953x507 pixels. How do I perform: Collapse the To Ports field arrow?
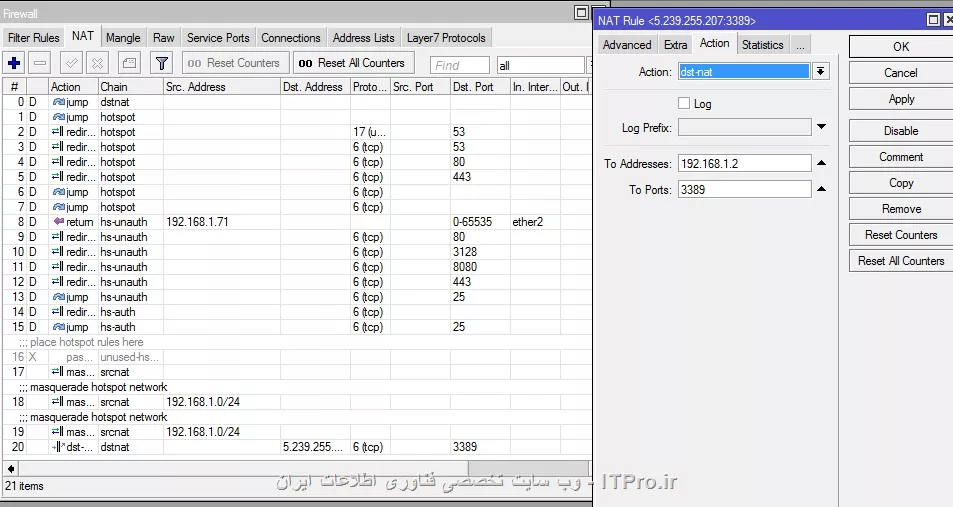pos(821,189)
